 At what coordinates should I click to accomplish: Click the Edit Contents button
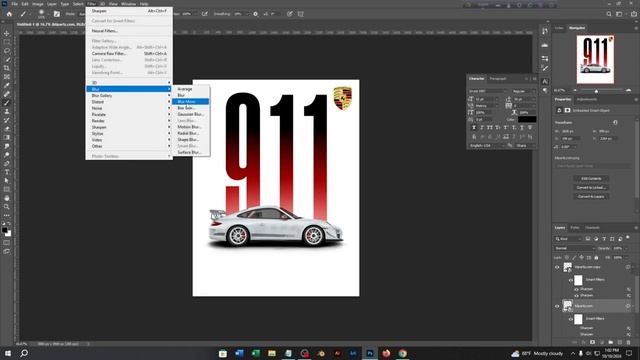tap(591, 178)
